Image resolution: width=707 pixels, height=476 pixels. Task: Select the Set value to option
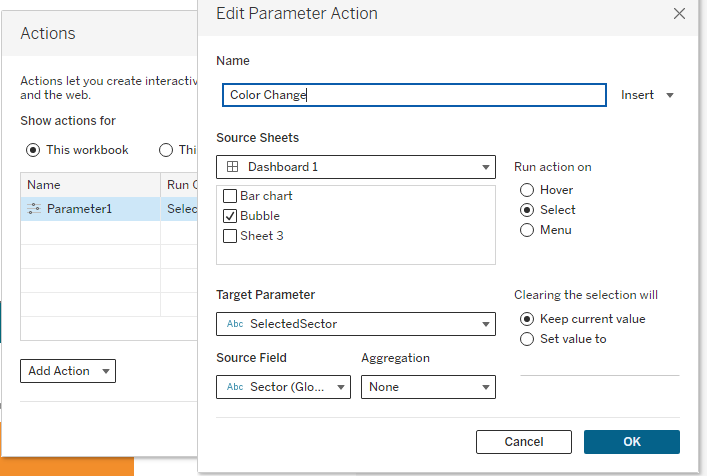click(x=527, y=339)
